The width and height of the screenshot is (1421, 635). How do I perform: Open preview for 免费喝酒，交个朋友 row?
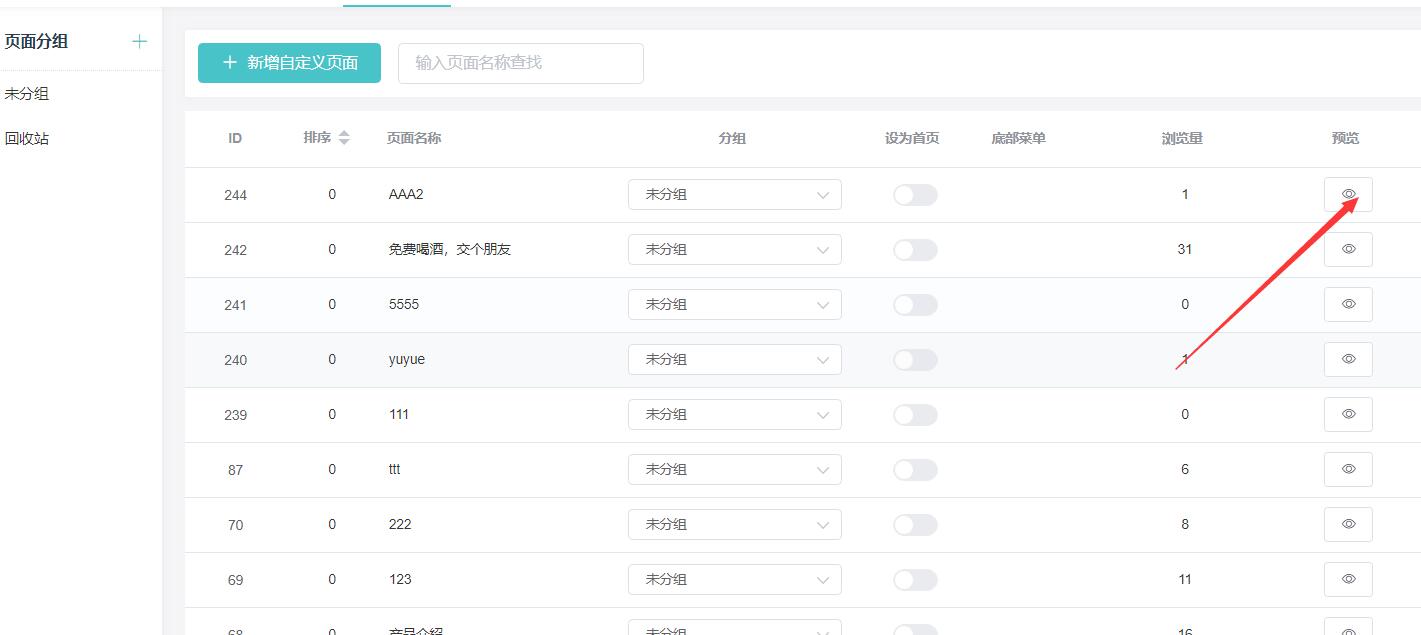[x=1348, y=249]
